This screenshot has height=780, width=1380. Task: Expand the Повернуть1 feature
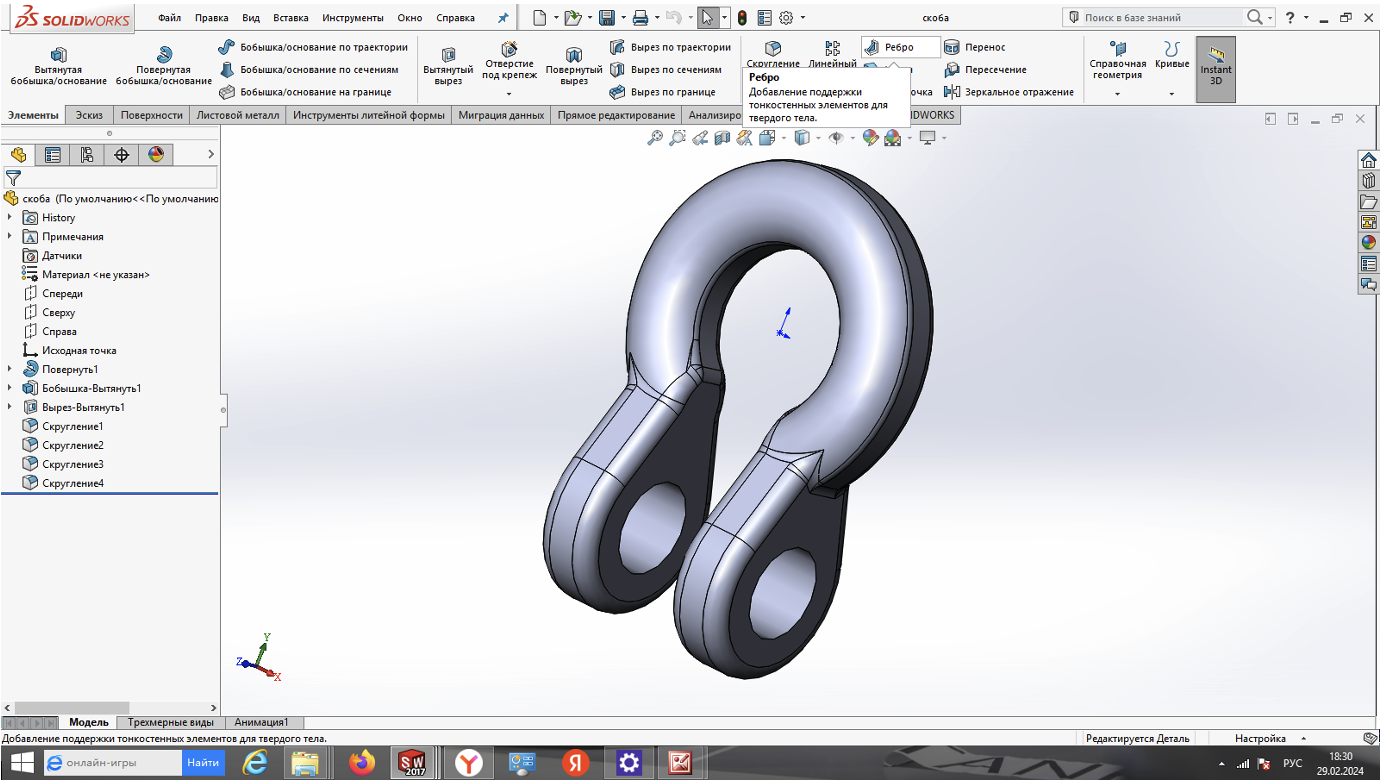[x=10, y=369]
